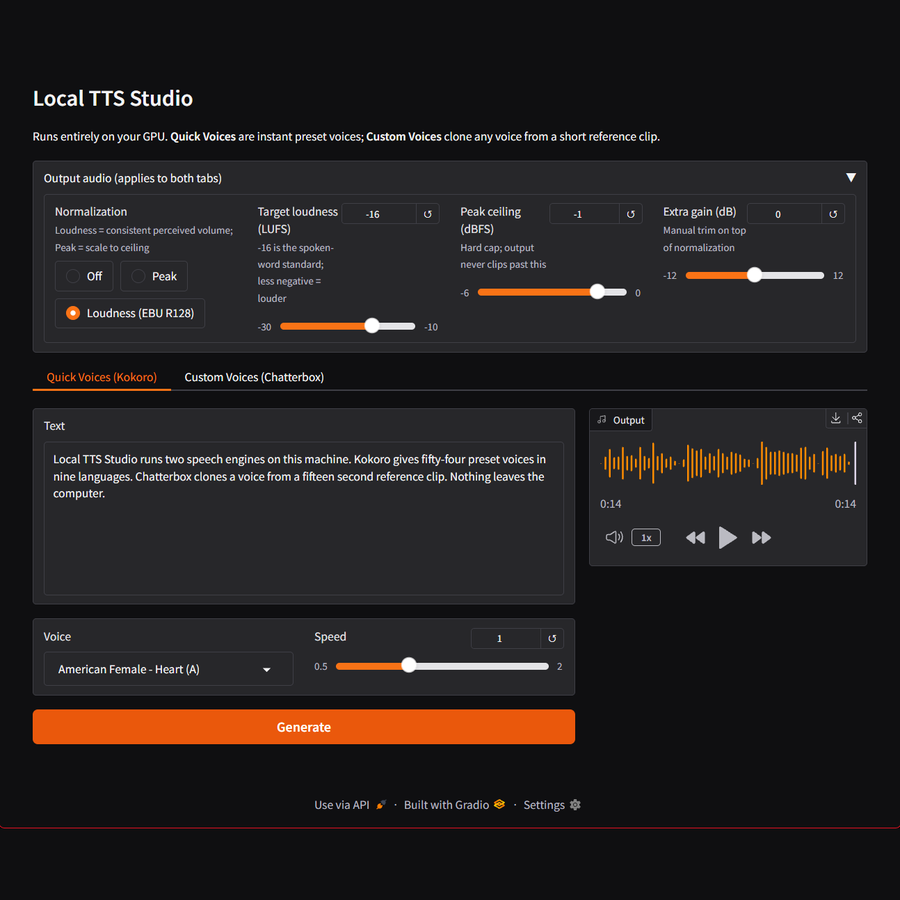The height and width of the screenshot is (900, 900).
Task: Change playback speed 1x button
Action: click(x=646, y=537)
